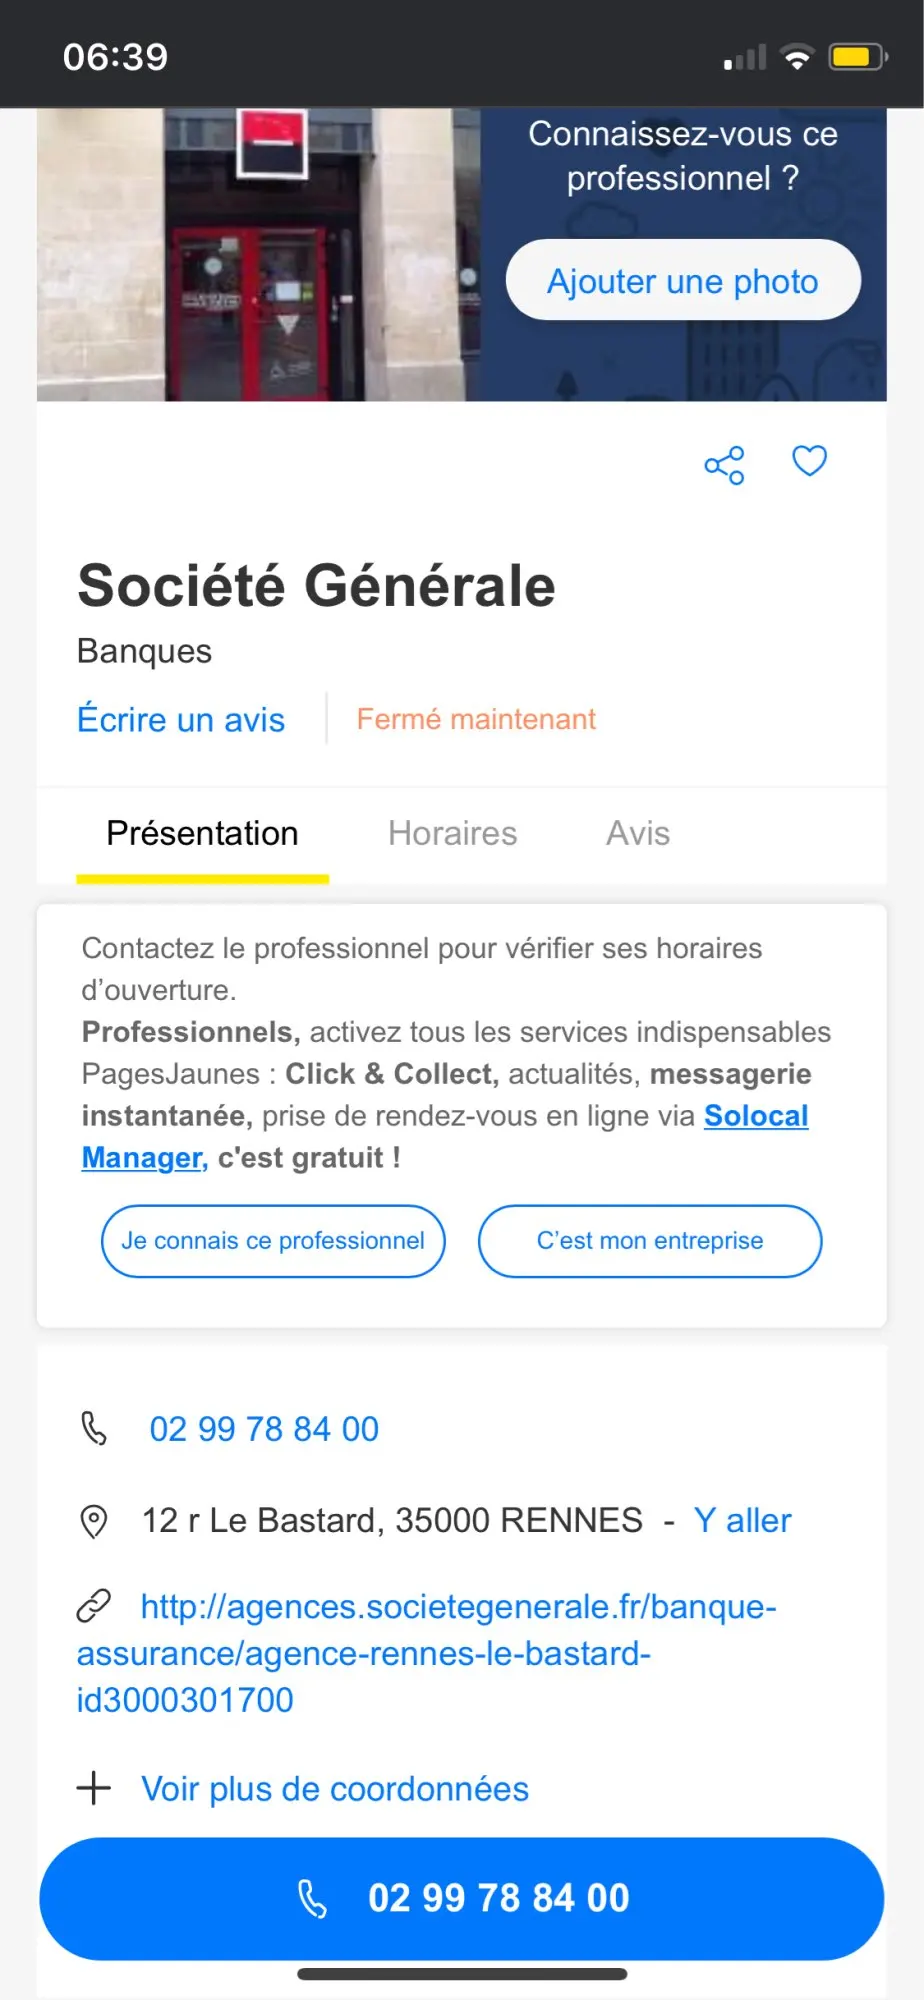Tap the map pin location icon
This screenshot has width=924, height=2000.
[x=93, y=1521]
